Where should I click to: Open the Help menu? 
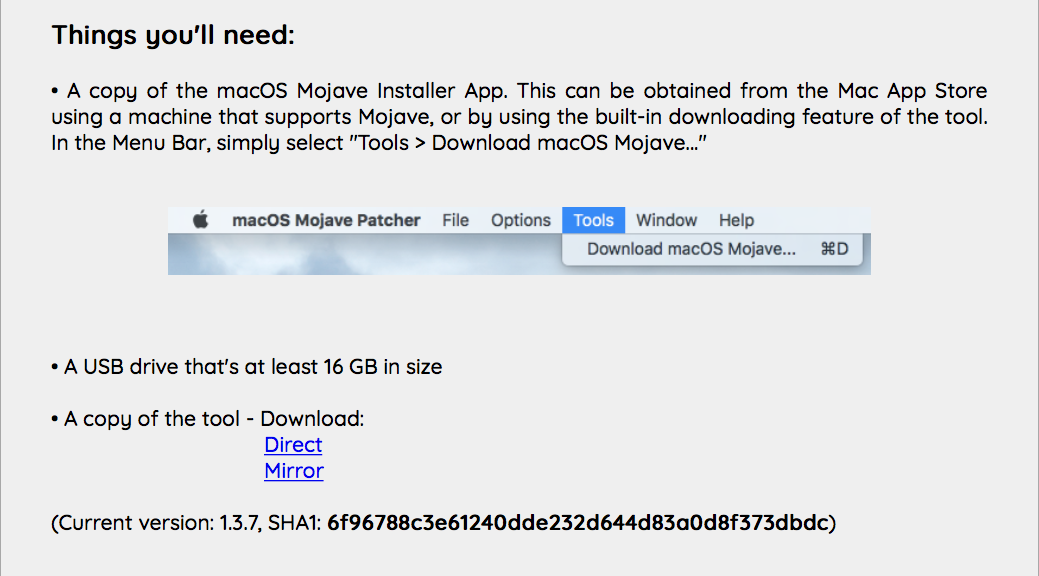coord(736,220)
